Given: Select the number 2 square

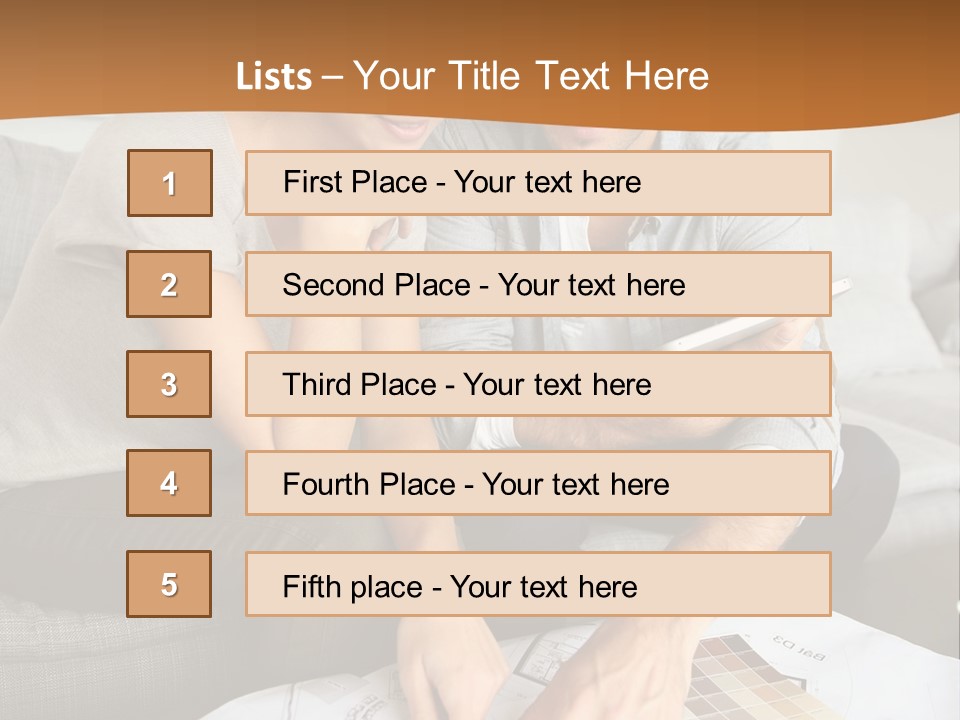Looking at the screenshot, I should pos(169,284).
